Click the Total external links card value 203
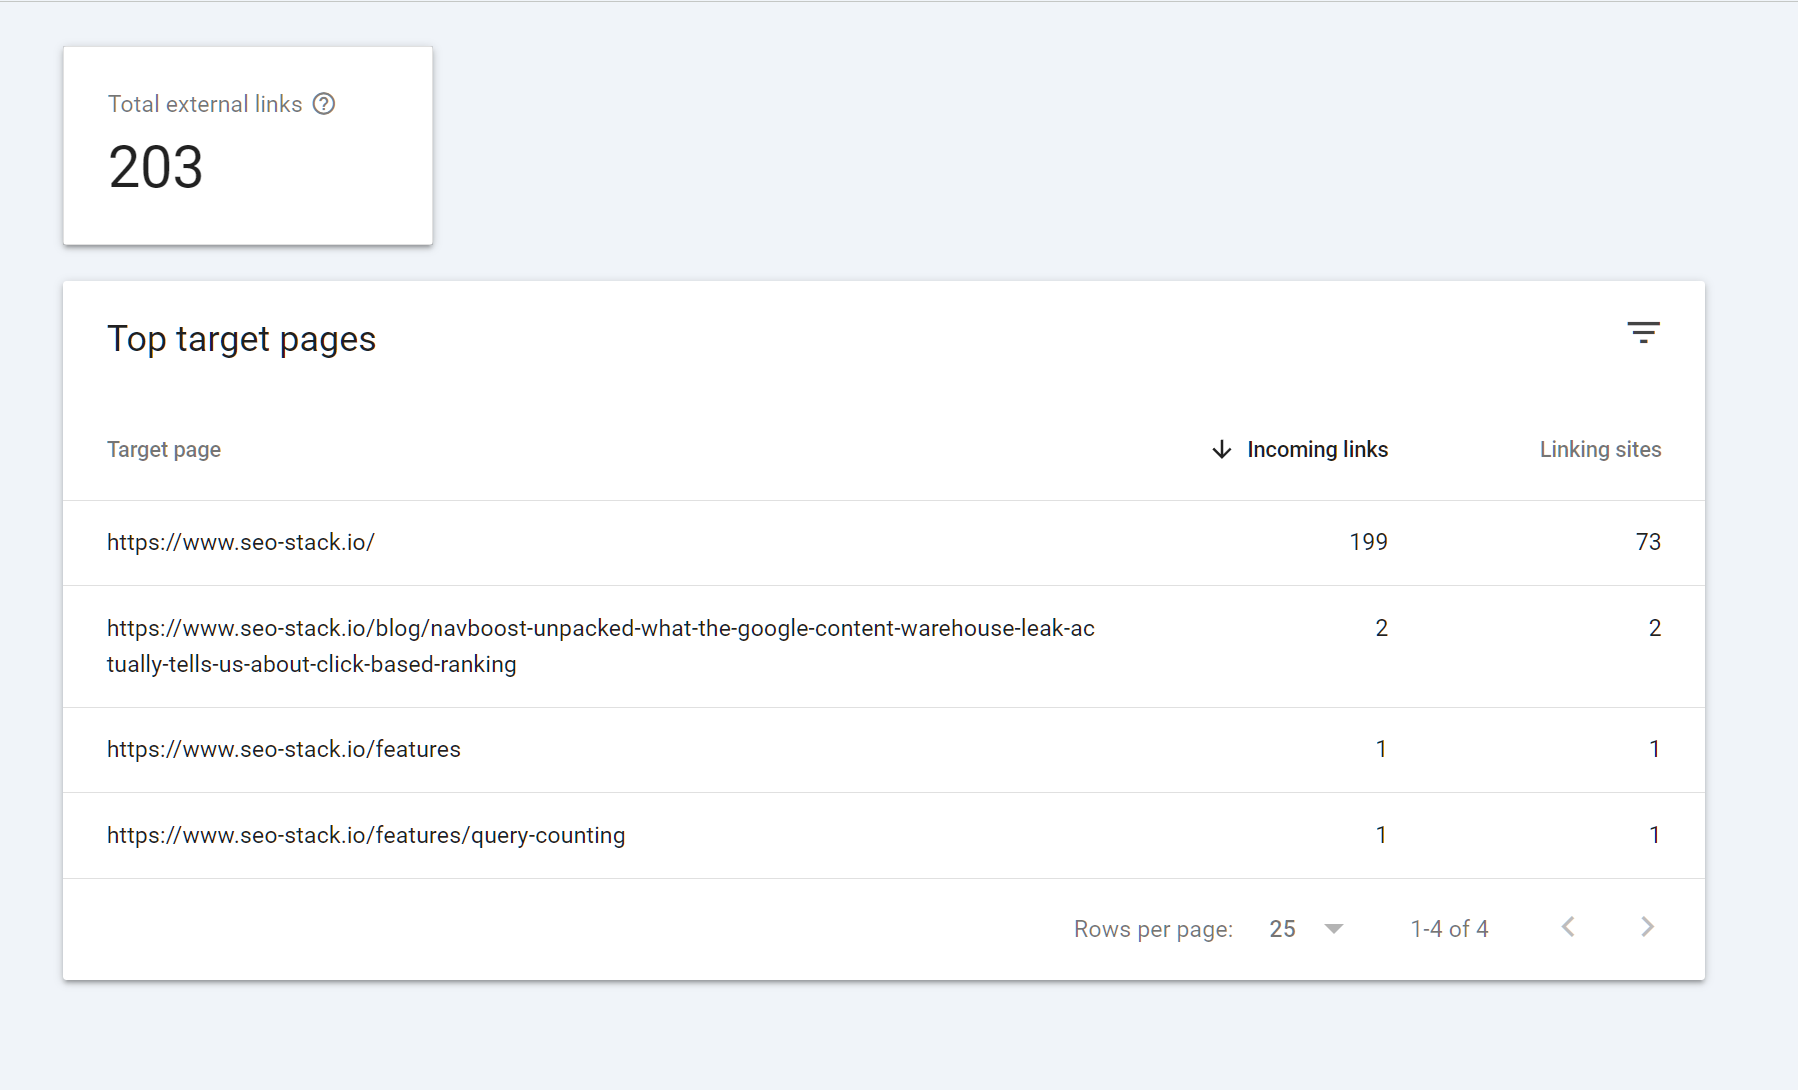This screenshot has width=1798, height=1090. [x=156, y=167]
